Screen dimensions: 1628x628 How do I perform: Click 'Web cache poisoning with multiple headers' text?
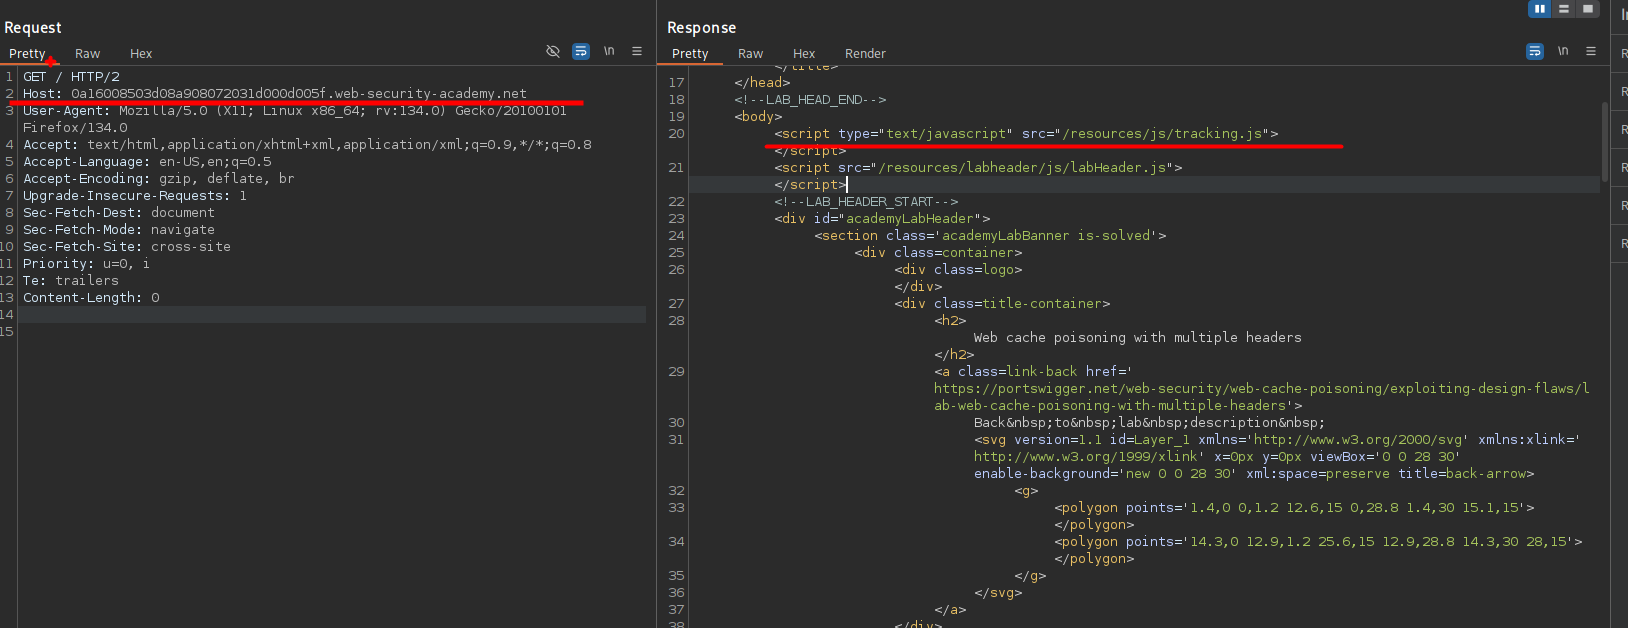1138,338
